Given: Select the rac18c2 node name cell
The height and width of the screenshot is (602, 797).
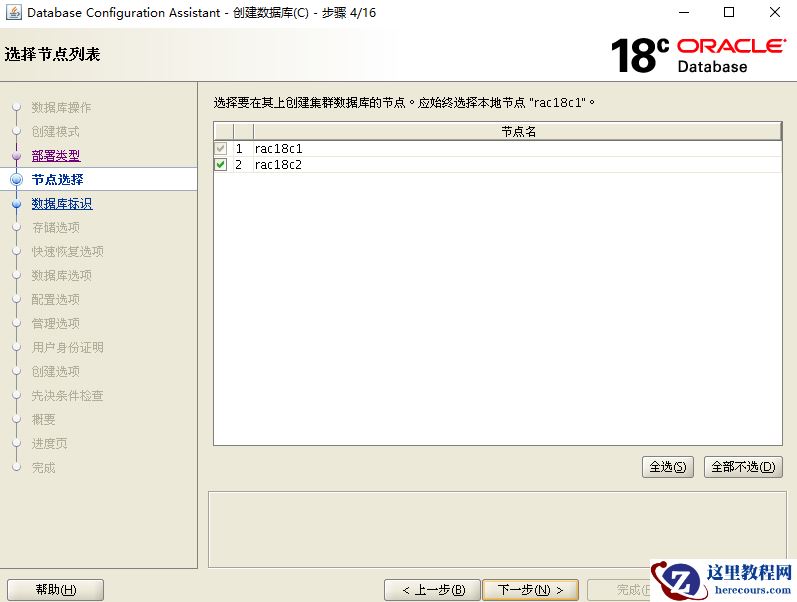Looking at the screenshot, I should tap(517, 164).
